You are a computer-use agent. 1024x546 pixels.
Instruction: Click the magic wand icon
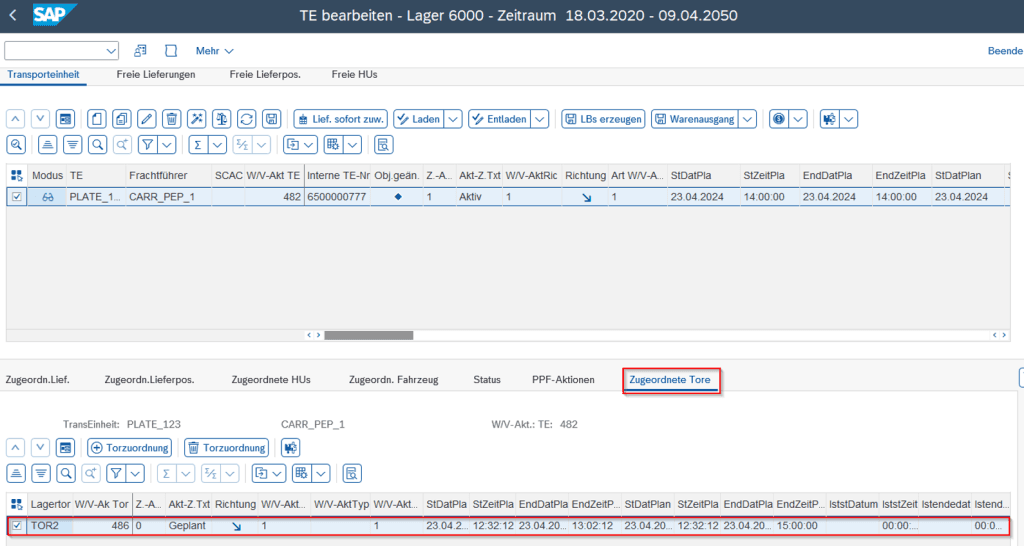pos(197,119)
